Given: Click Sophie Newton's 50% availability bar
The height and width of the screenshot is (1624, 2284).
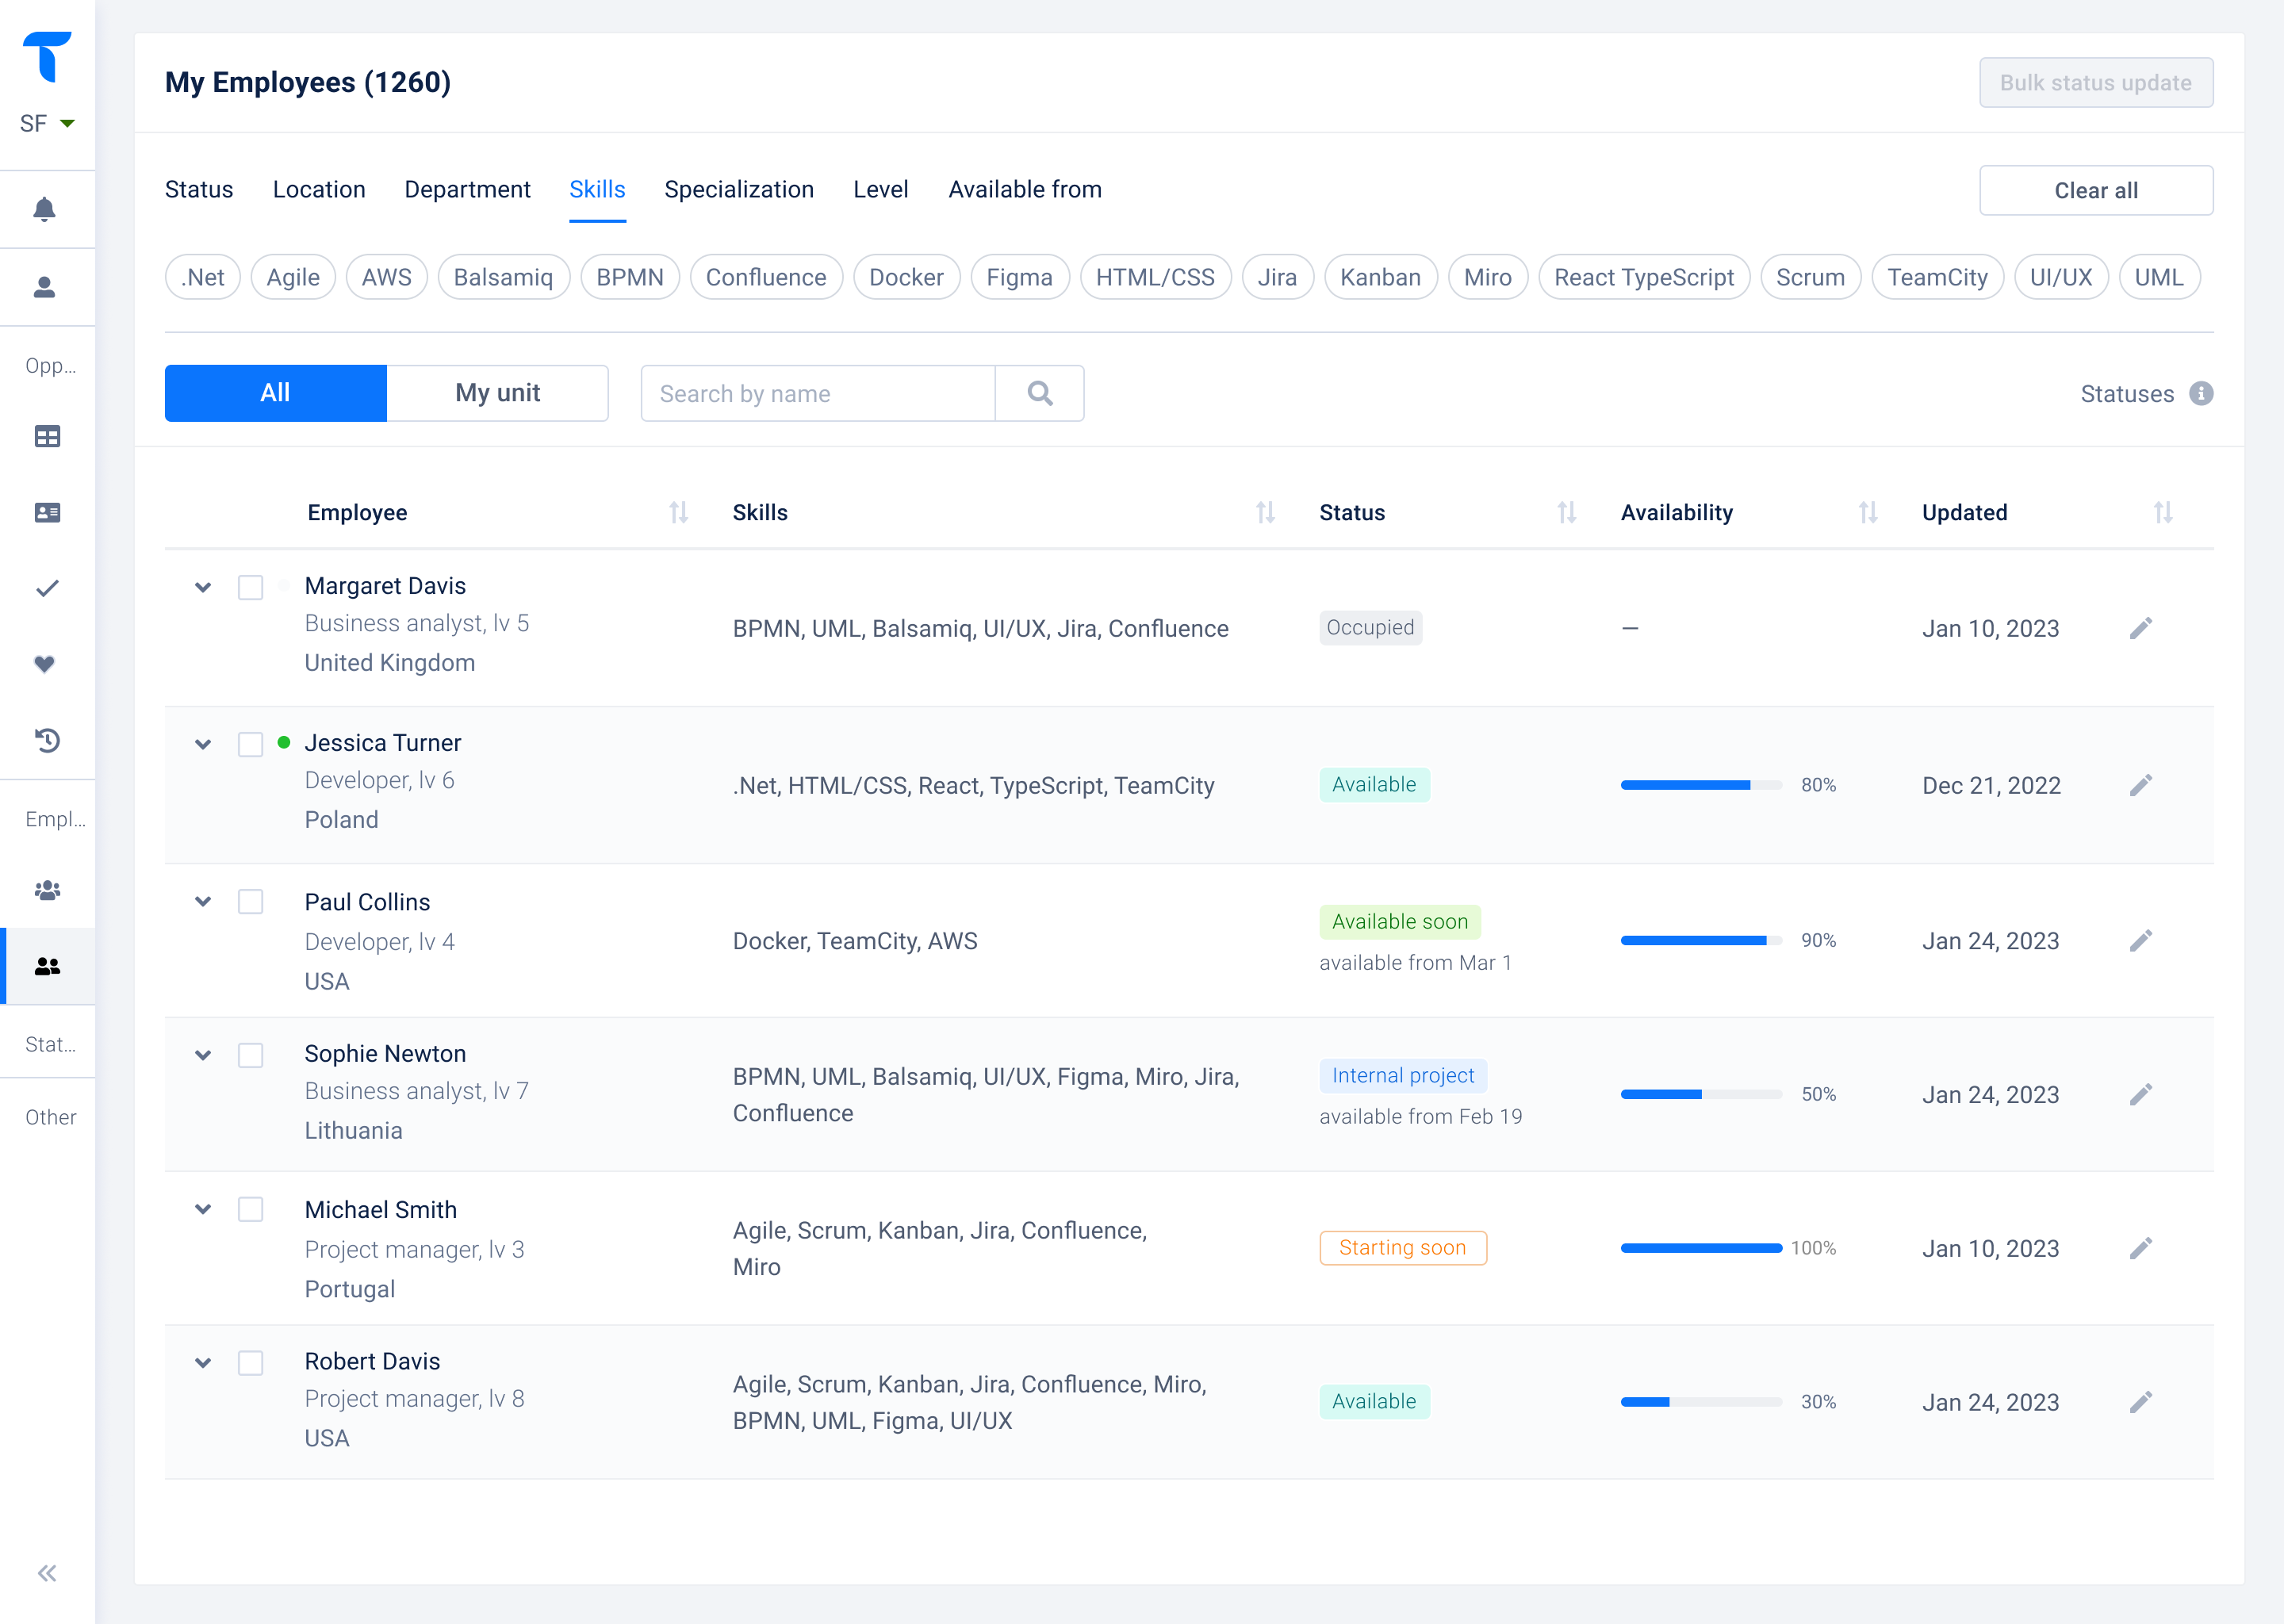Looking at the screenshot, I should [1701, 1094].
